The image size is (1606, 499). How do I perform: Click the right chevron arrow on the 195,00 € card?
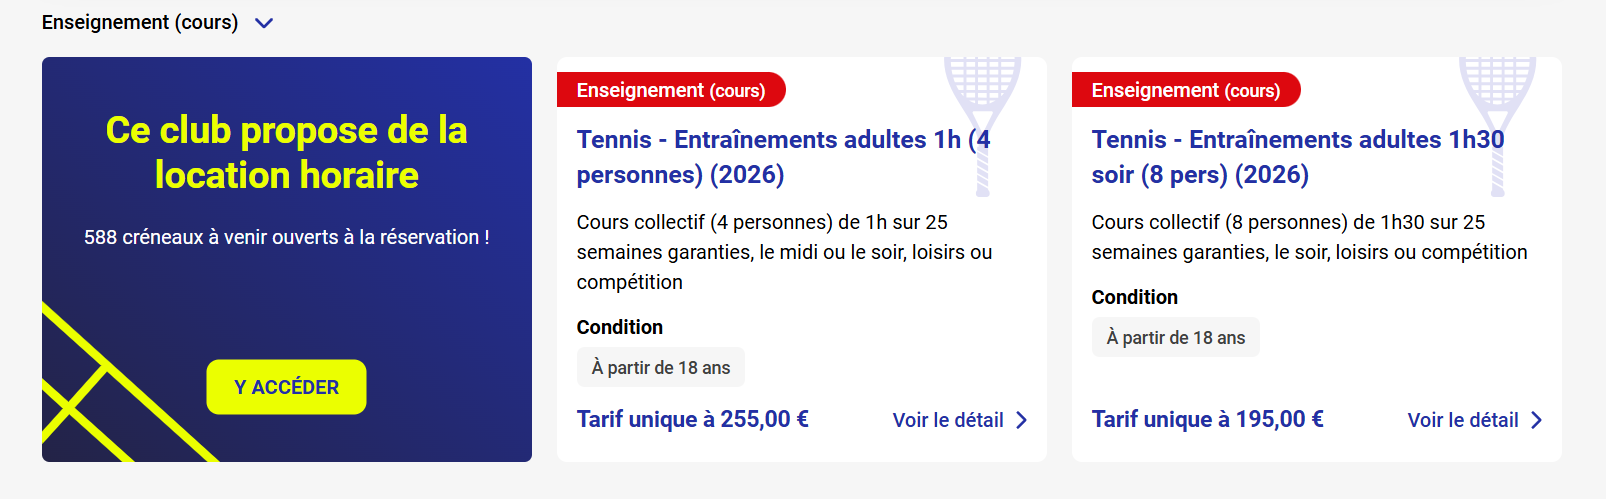coord(1537,420)
